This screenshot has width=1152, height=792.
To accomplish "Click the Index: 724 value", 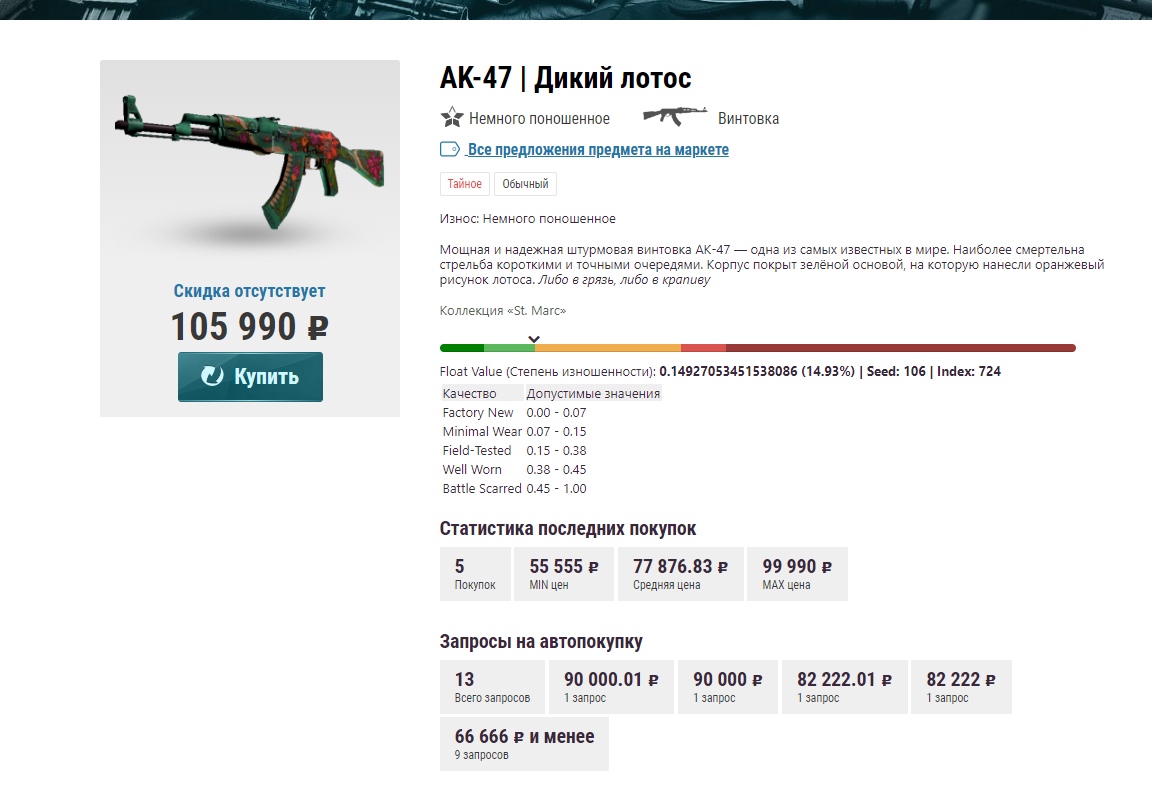I will point(969,371).
